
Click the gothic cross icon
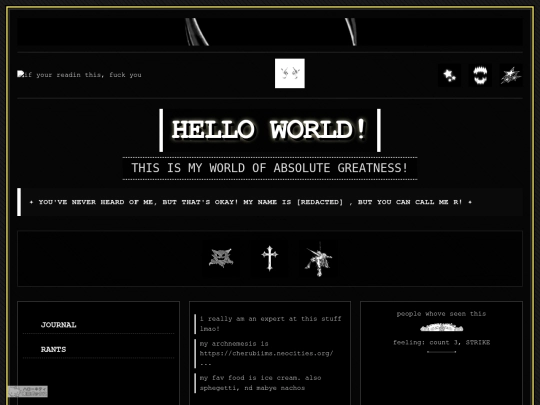pos(269,258)
